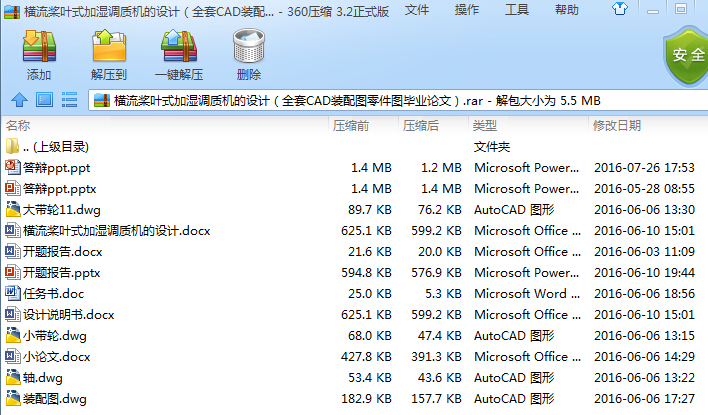Open the 操作 menu
Image resolution: width=708 pixels, height=415 pixels.
point(466,9)
